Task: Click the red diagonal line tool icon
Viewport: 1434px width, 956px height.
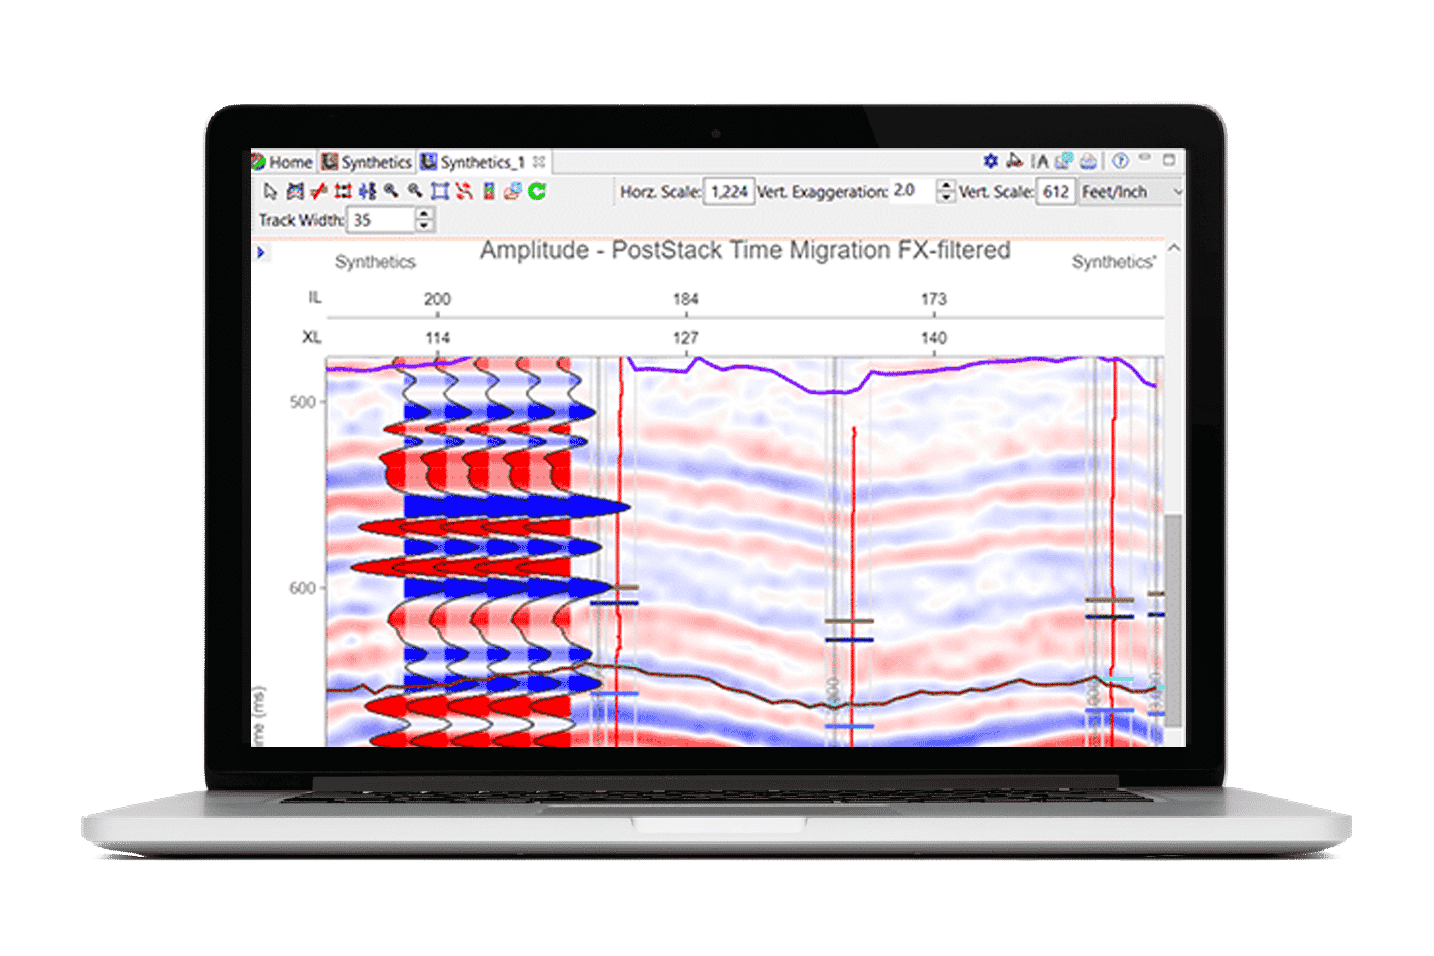Action: click(x=318, y=191)
